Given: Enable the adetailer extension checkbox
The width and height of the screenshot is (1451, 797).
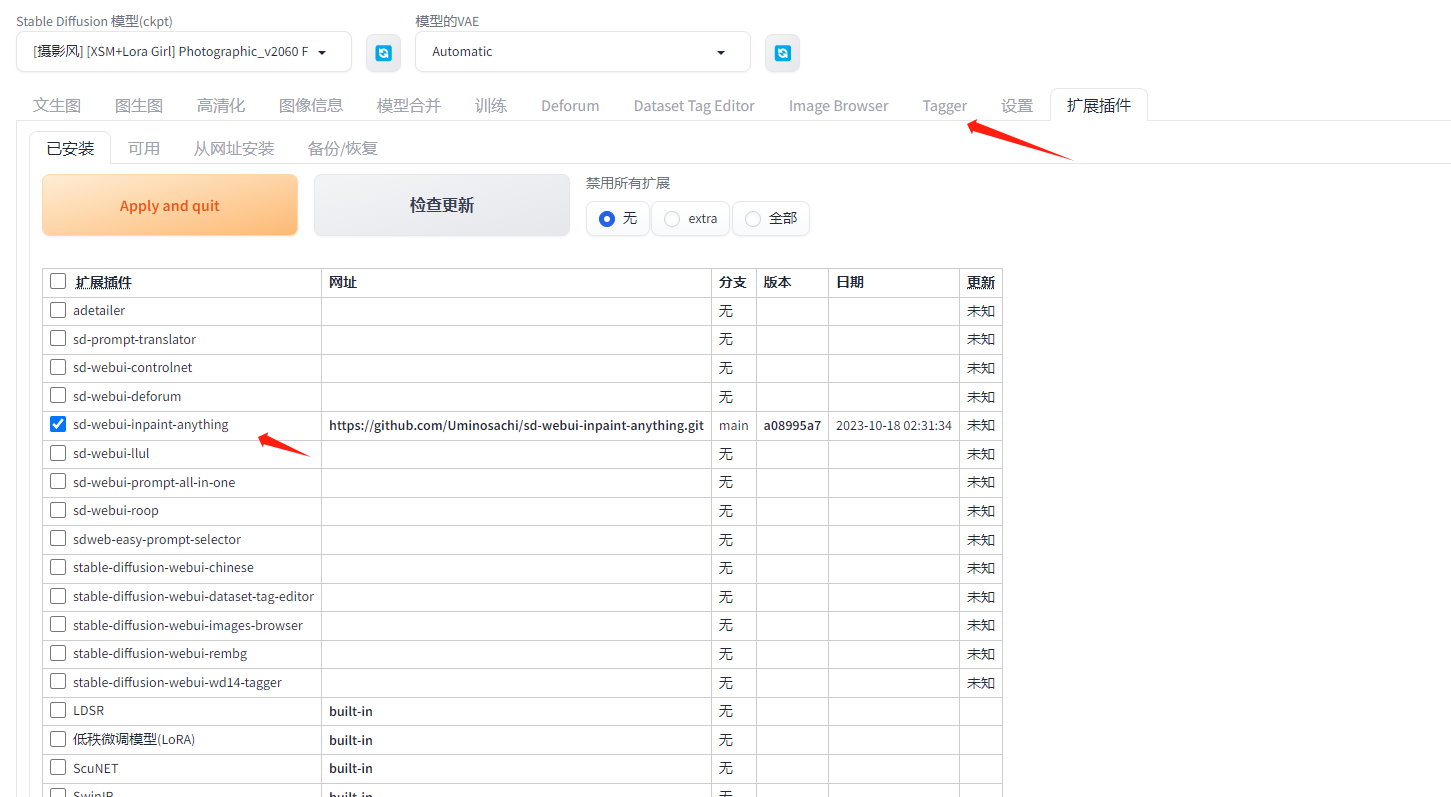Looking at the screenshot, I should [x=58, y=310].
